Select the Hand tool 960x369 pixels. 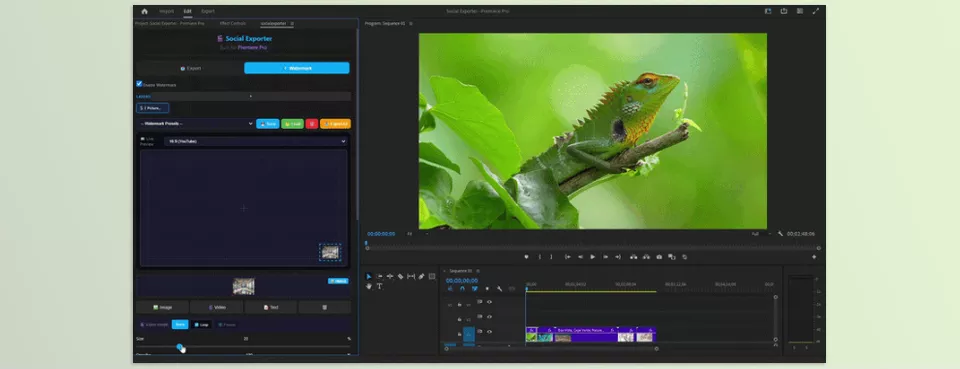tap(369, 286)
